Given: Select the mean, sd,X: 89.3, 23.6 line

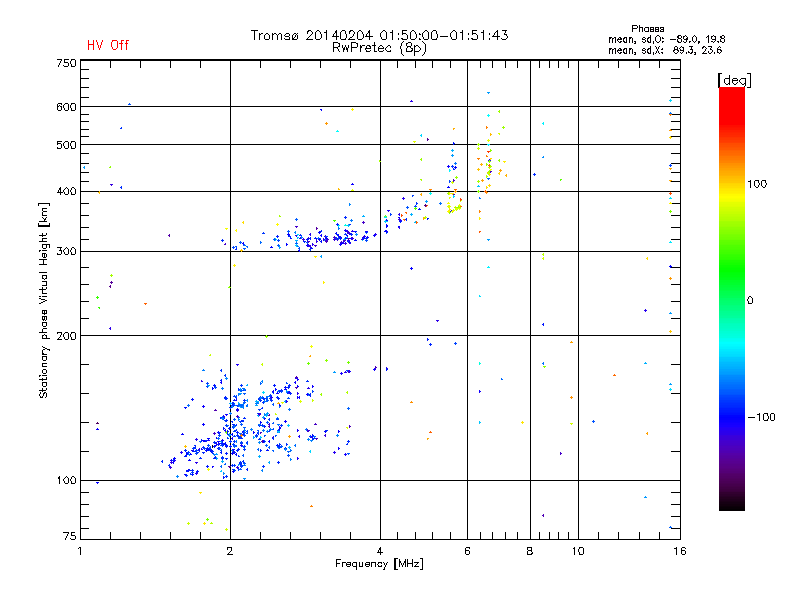Looking at the screenshot, I should (665, 50).
